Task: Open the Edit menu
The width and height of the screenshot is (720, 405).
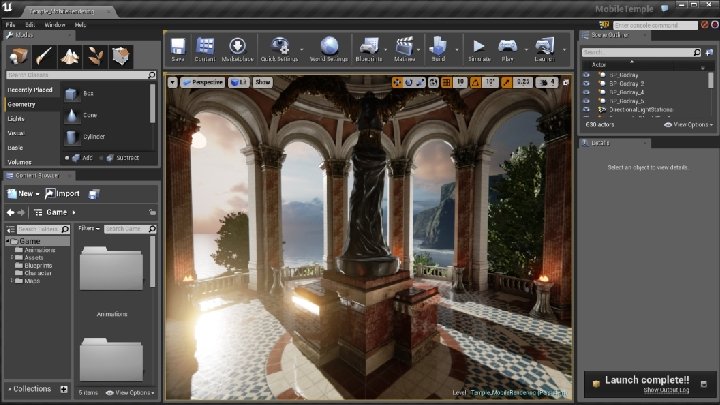Action: pos(30,25)
